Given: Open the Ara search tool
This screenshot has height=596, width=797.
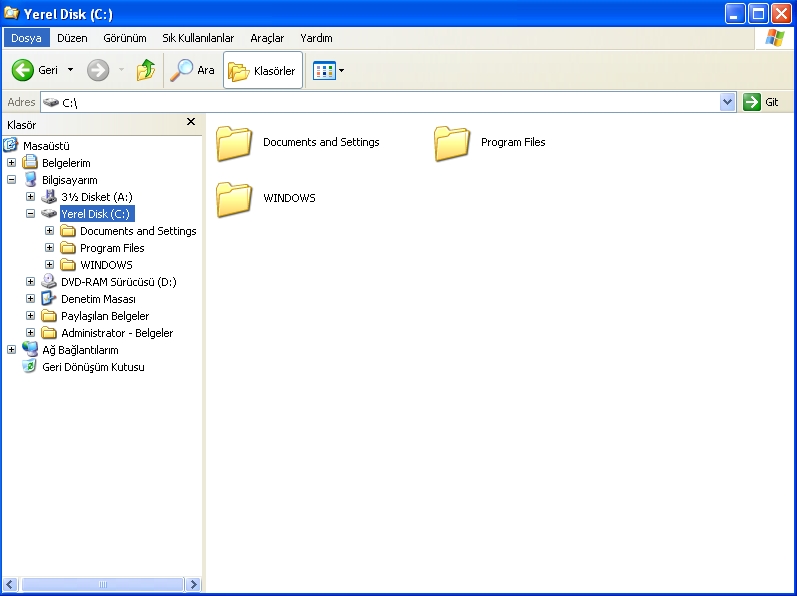Looking at the screenshot, I should click(x=192, y=70).
